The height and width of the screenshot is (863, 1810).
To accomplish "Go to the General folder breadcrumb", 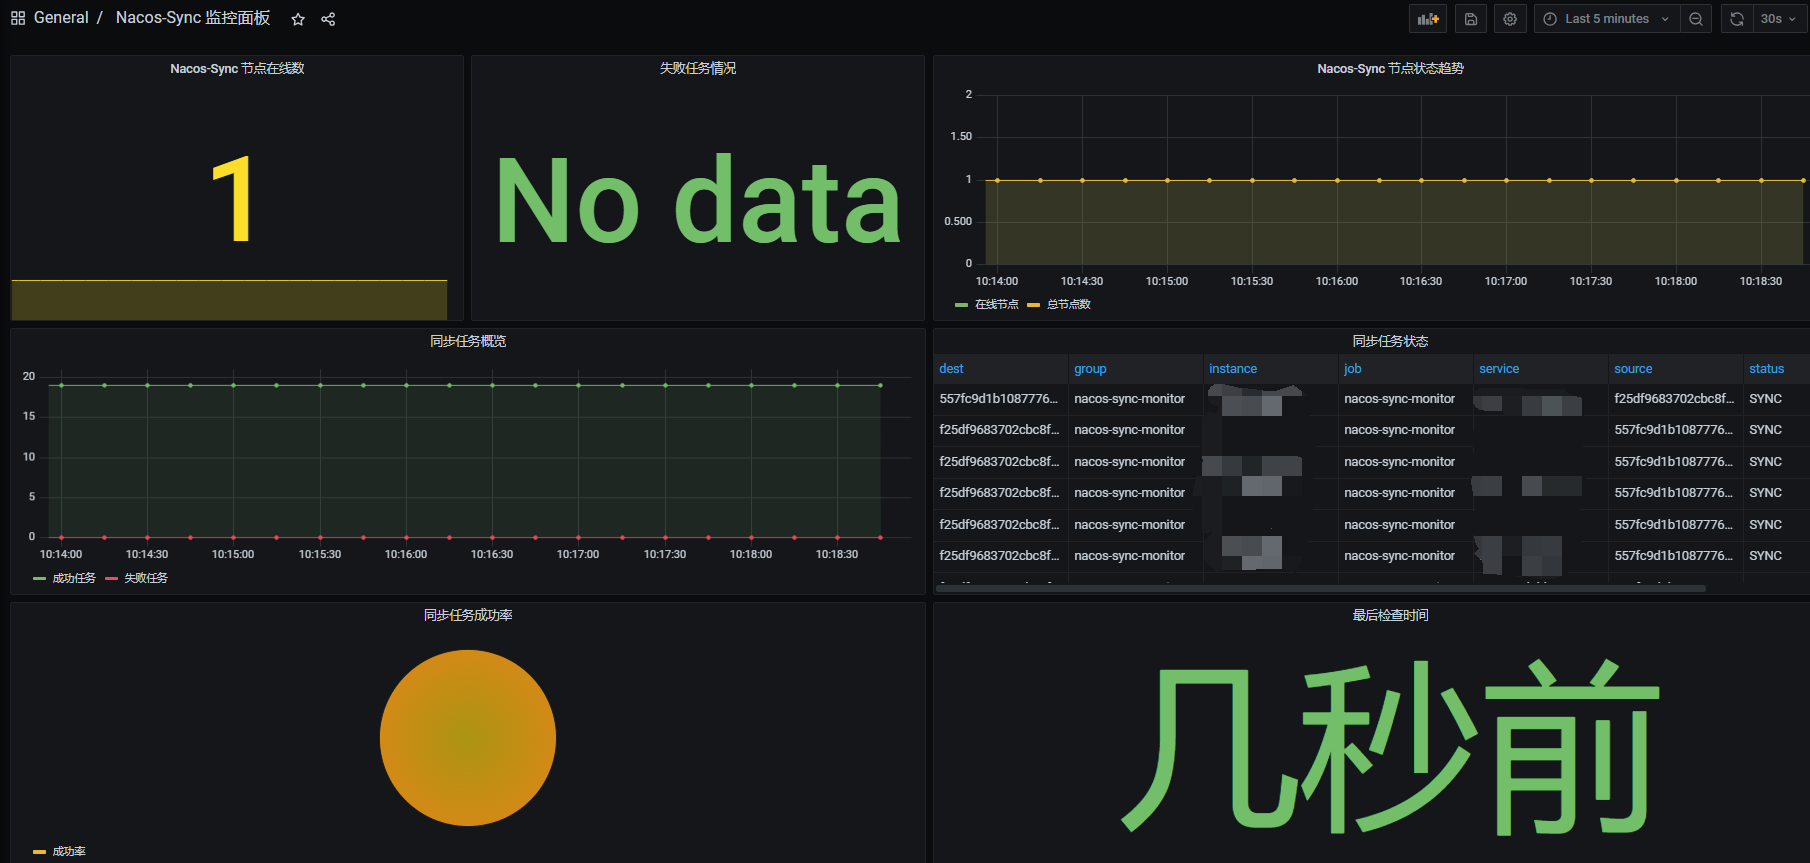I will (x=61, y=18).
